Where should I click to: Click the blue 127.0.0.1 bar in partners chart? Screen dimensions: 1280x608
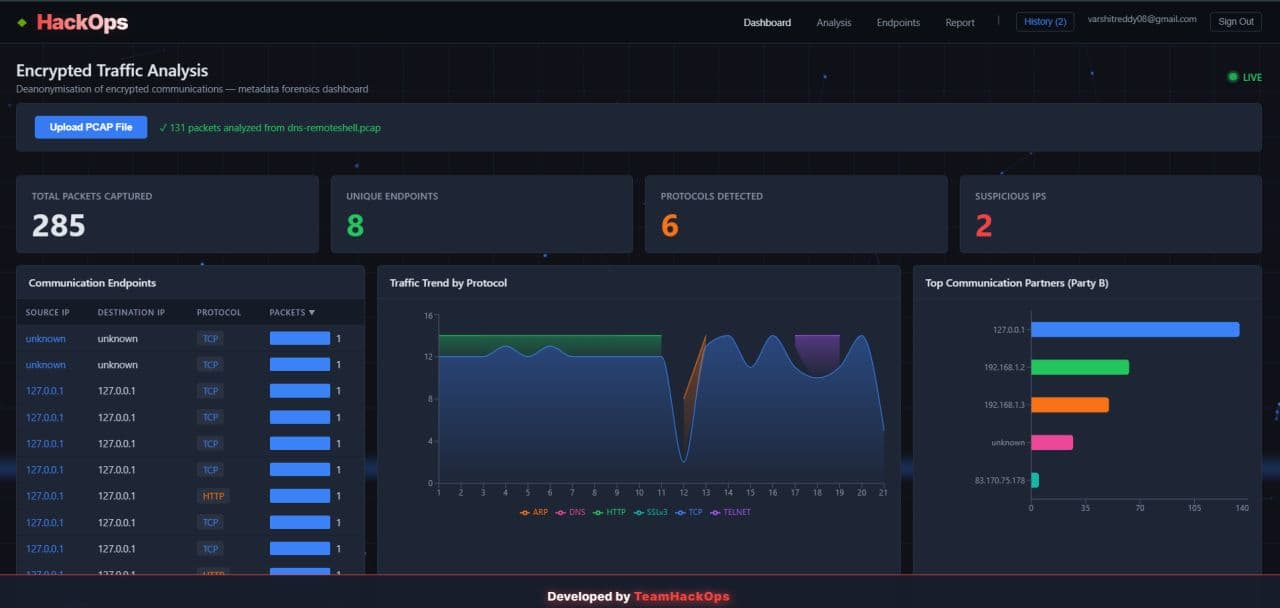coord(1135,329)
